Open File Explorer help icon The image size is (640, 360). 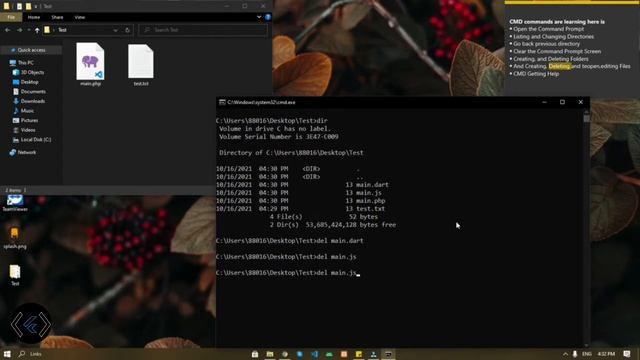click(x=268, y=17)
